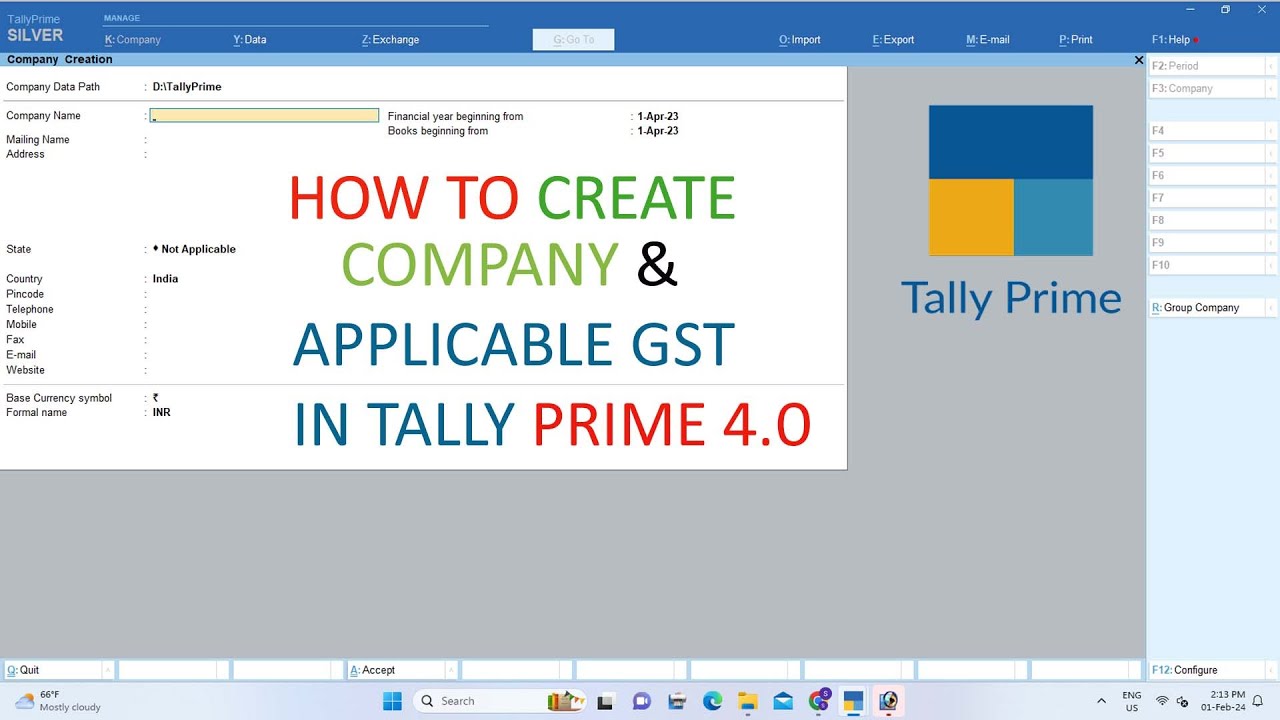The image size is (1280, 720).
Task: Click the F12: Configure button
Action: coord(1206,670)
